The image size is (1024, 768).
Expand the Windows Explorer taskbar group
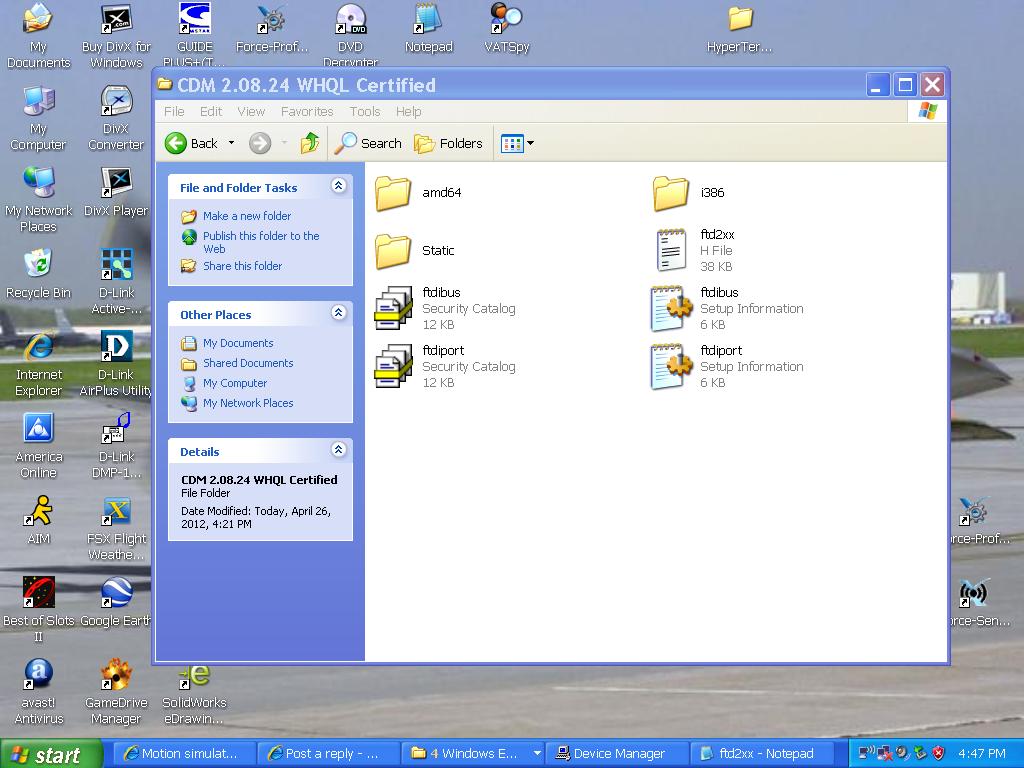(x=537, y=754)
